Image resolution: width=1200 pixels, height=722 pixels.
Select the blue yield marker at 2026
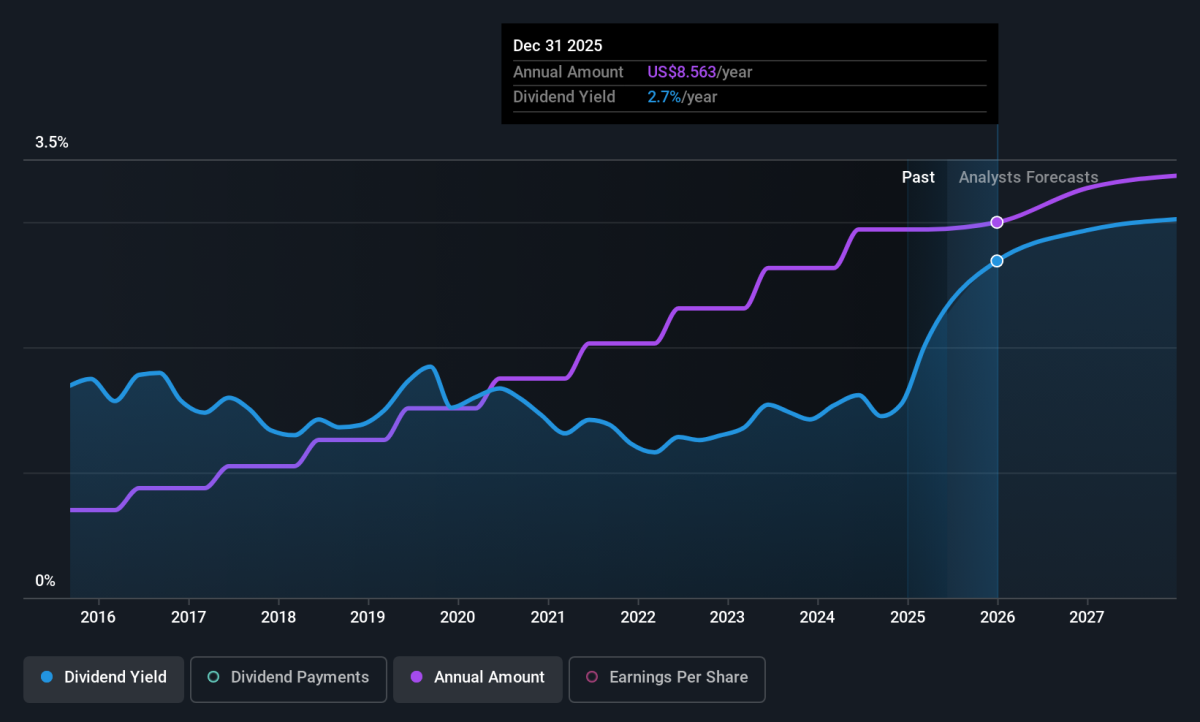click(x=997, y=261)
